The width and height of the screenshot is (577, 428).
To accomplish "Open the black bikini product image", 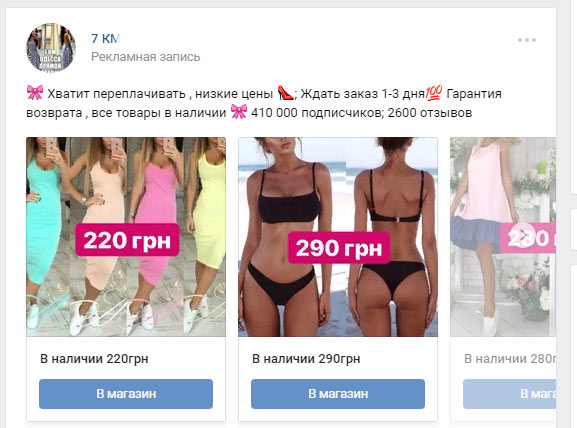I will [338, 237].
